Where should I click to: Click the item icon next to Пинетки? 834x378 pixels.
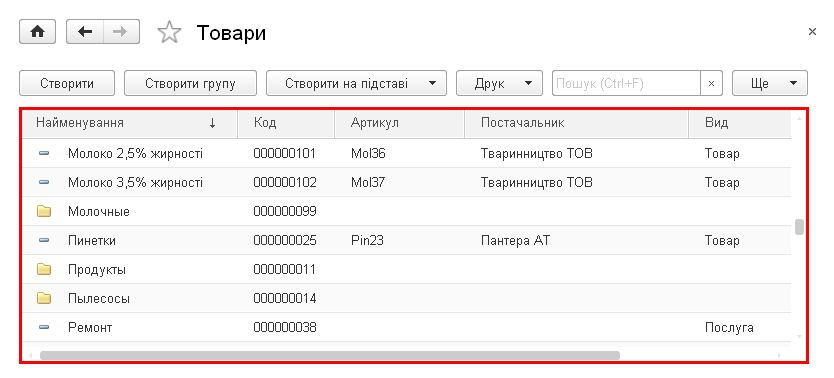tap(44, 240)
